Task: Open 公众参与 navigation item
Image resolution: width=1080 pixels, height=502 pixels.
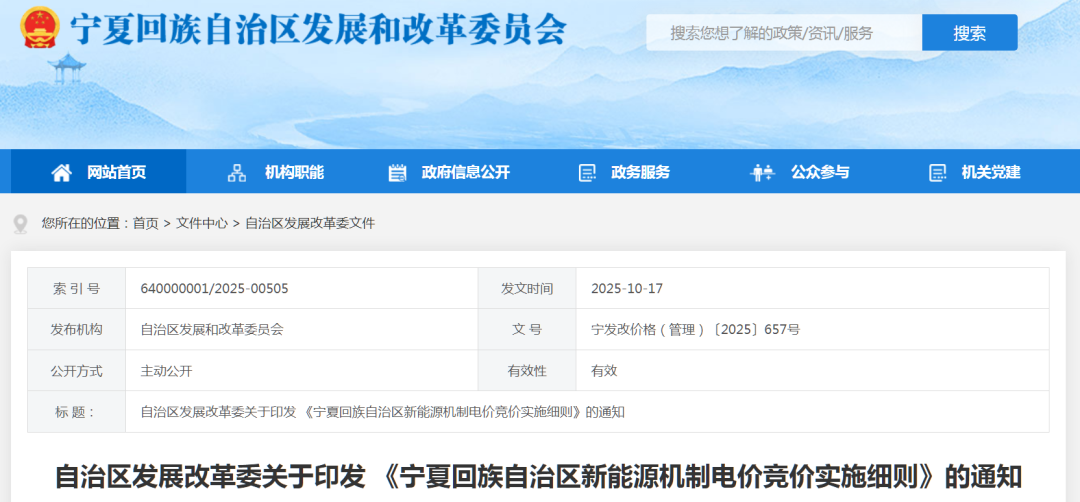Action: coord(820,172)
